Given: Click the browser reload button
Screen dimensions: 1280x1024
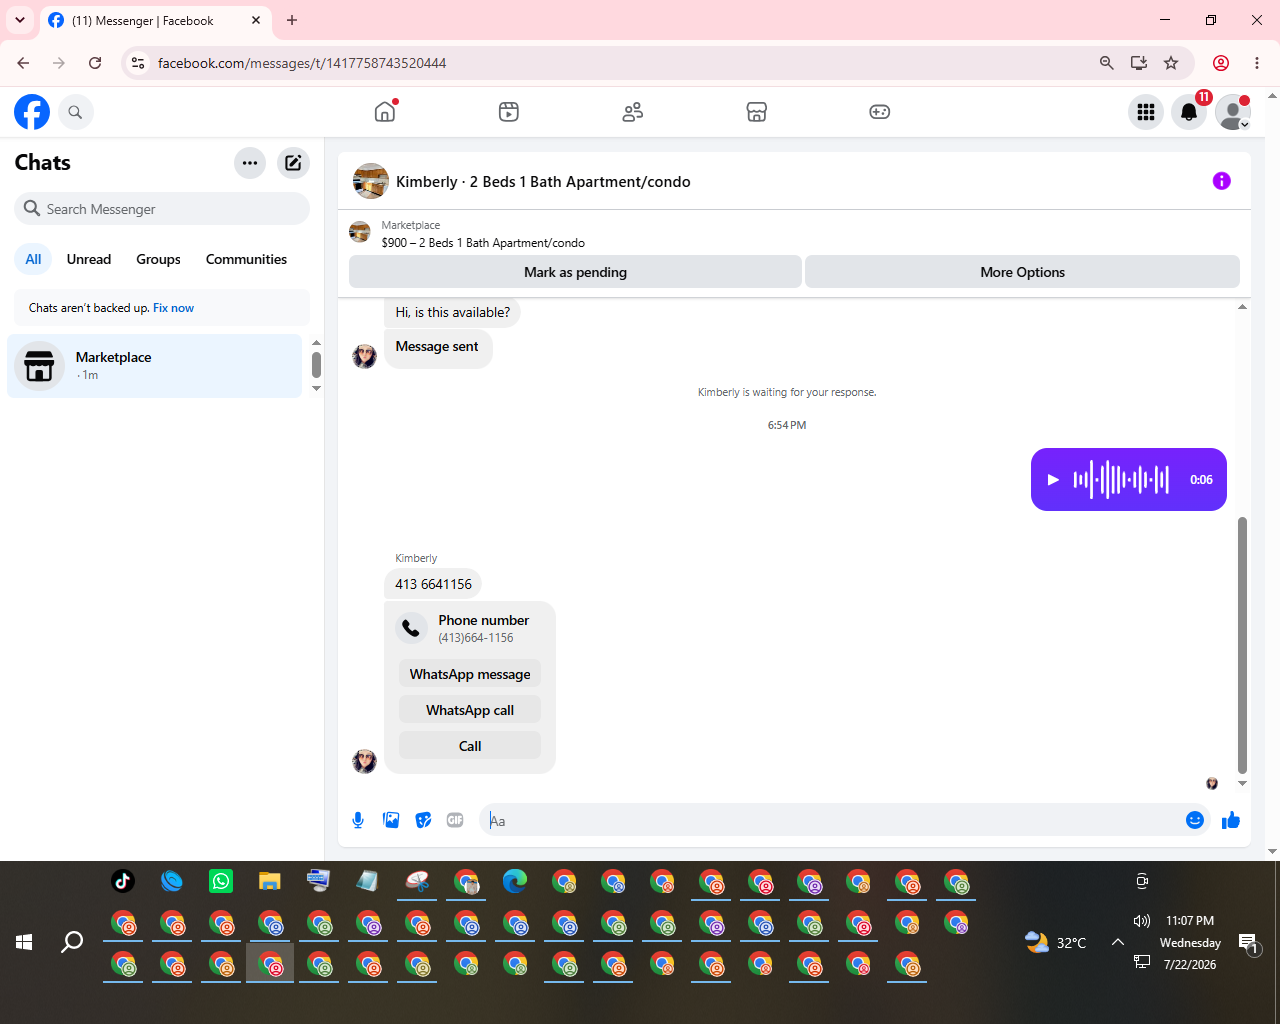Looking at the screenshot, I should (95, 63).
